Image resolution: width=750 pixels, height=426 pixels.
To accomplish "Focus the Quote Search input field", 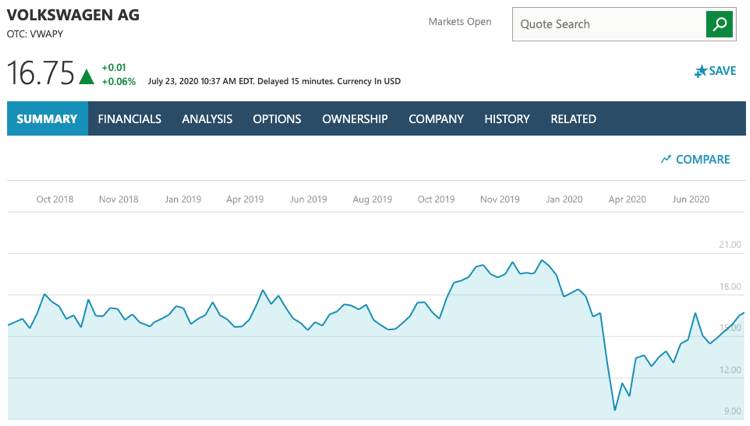I will (x=608, y=24).
